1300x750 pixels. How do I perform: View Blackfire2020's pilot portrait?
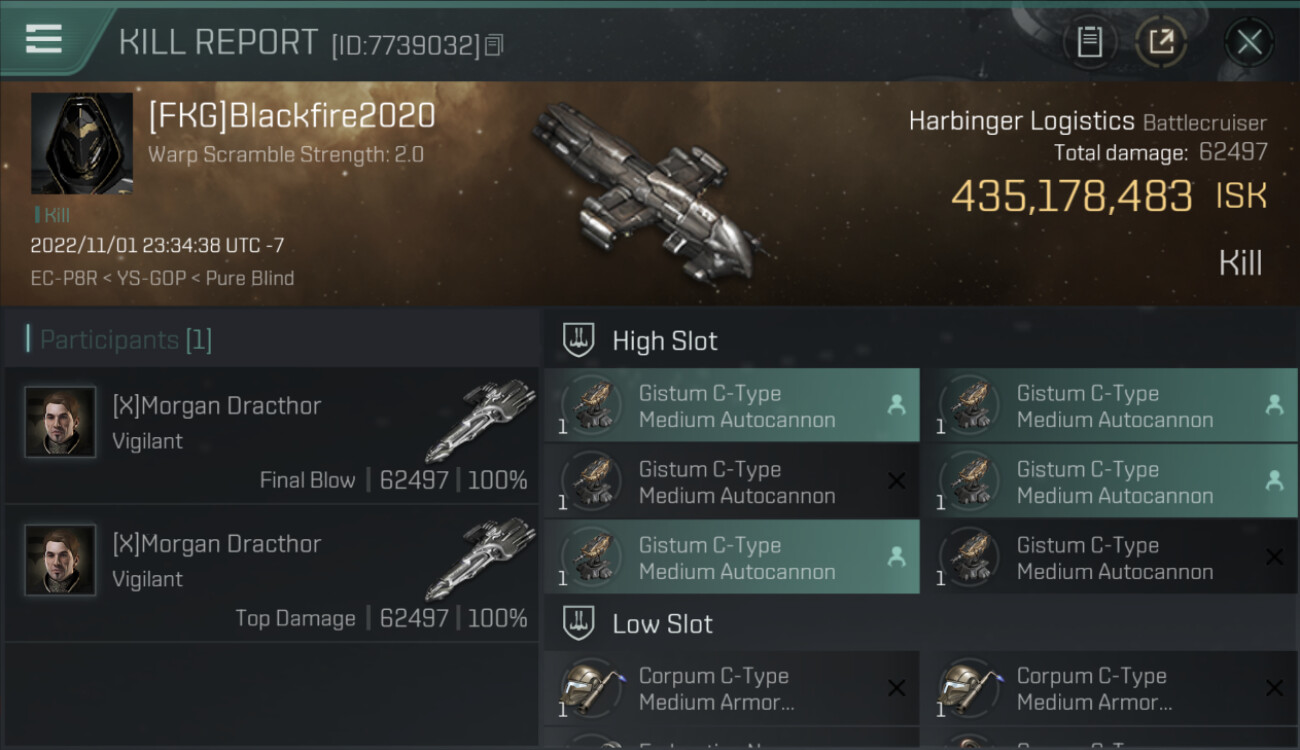pyautogui.click(x=82, y=144)
